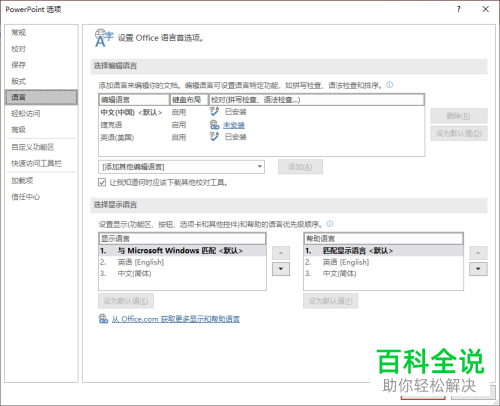Select 中文(简体) in display language list
The height and width of the screenshot is (406, 500).
pos(182,274)
